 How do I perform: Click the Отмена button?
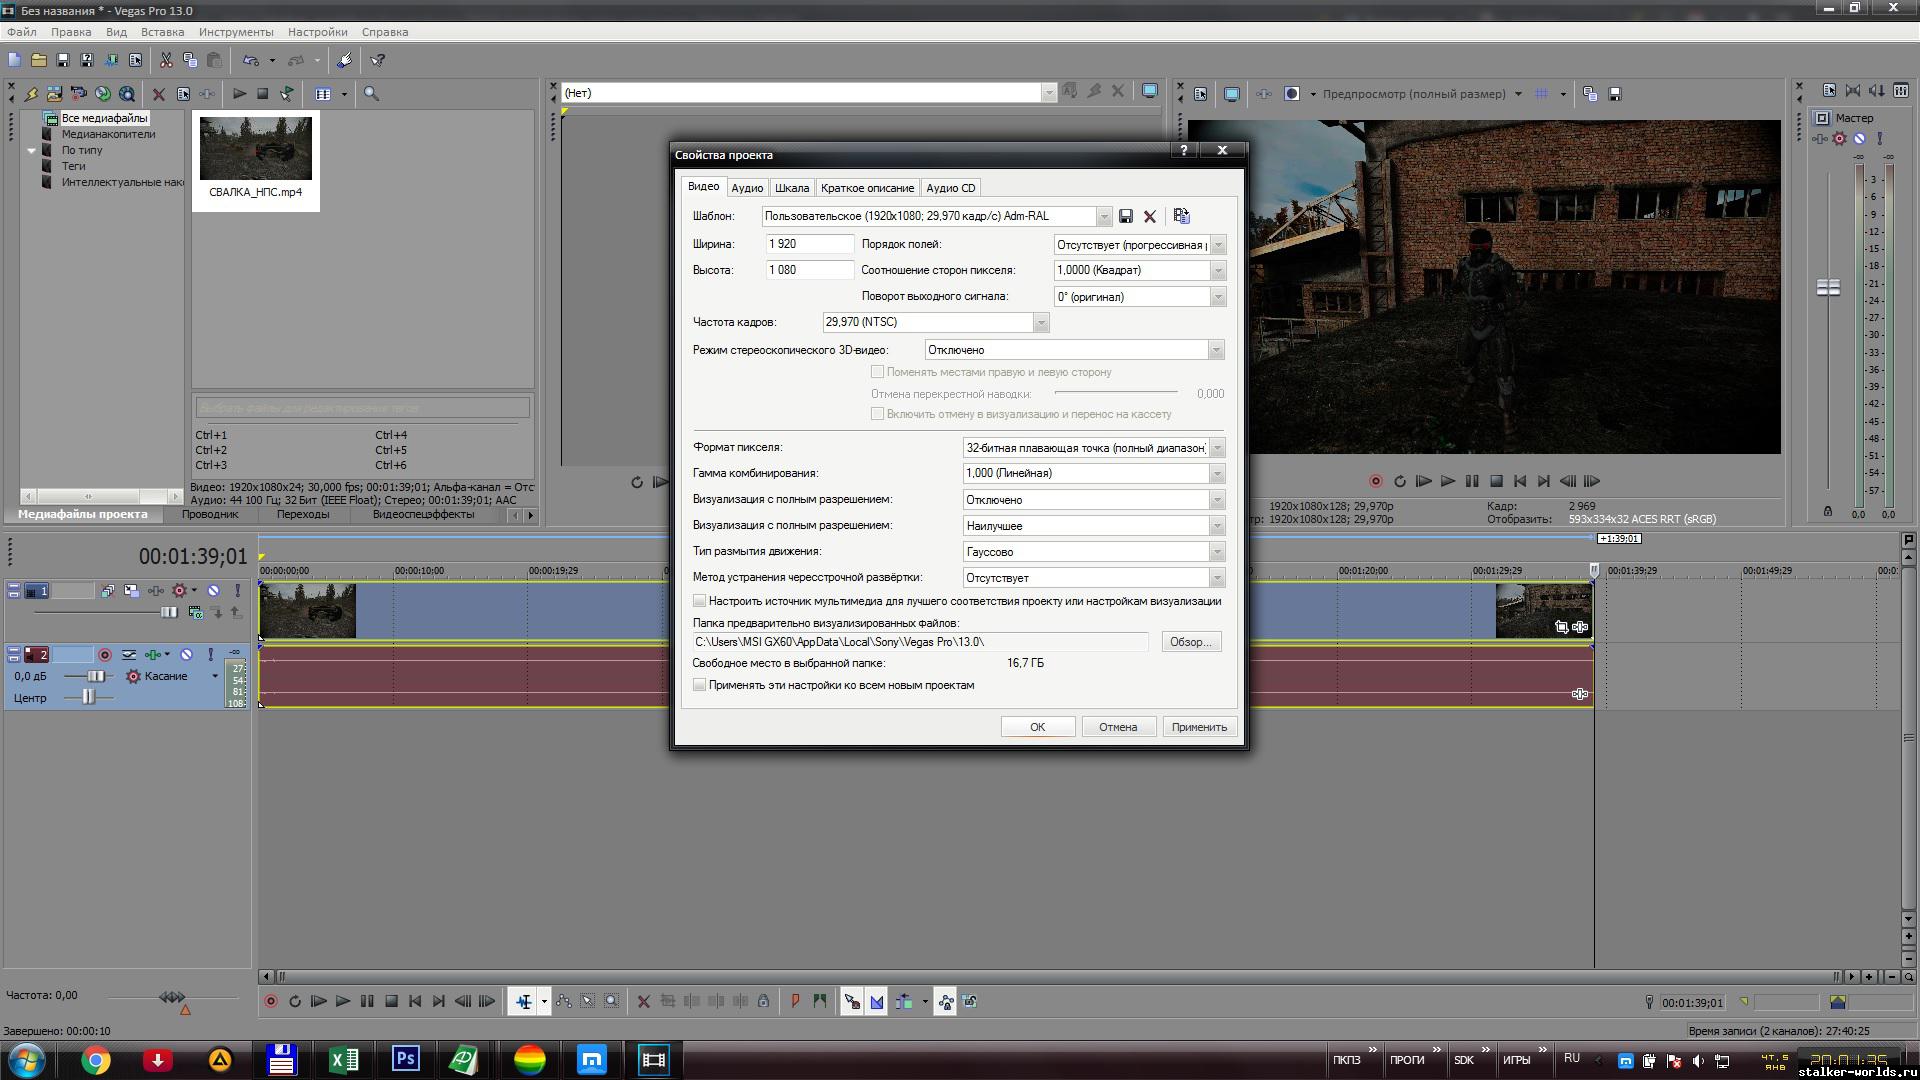click(x=1118, y=727)
